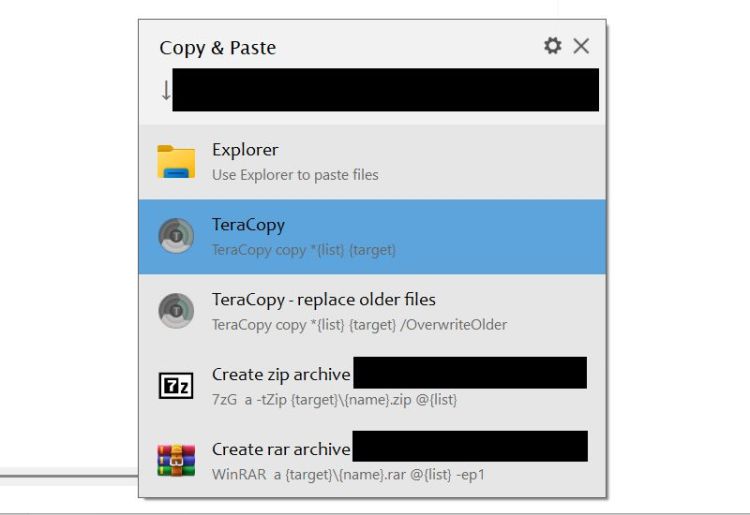
Task: Click the down arrow beside target path
Action: click(166, 90)
